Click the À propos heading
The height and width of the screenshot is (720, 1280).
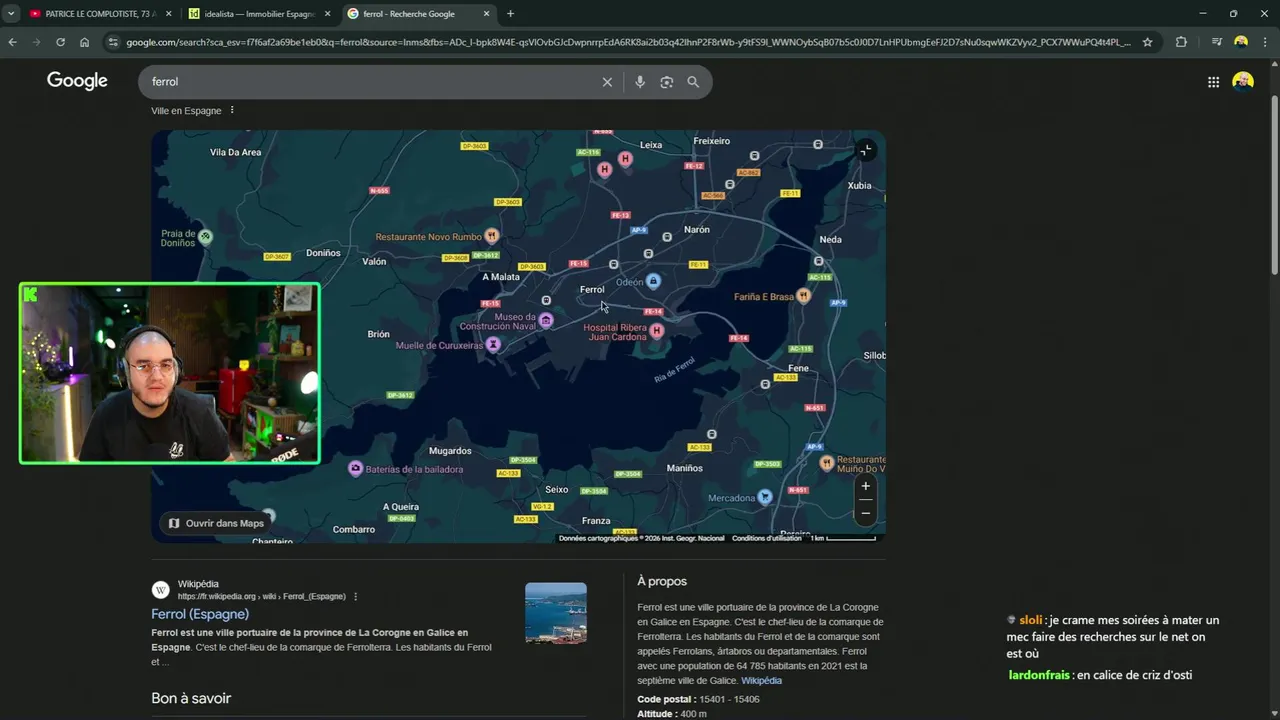coord(662,581)
